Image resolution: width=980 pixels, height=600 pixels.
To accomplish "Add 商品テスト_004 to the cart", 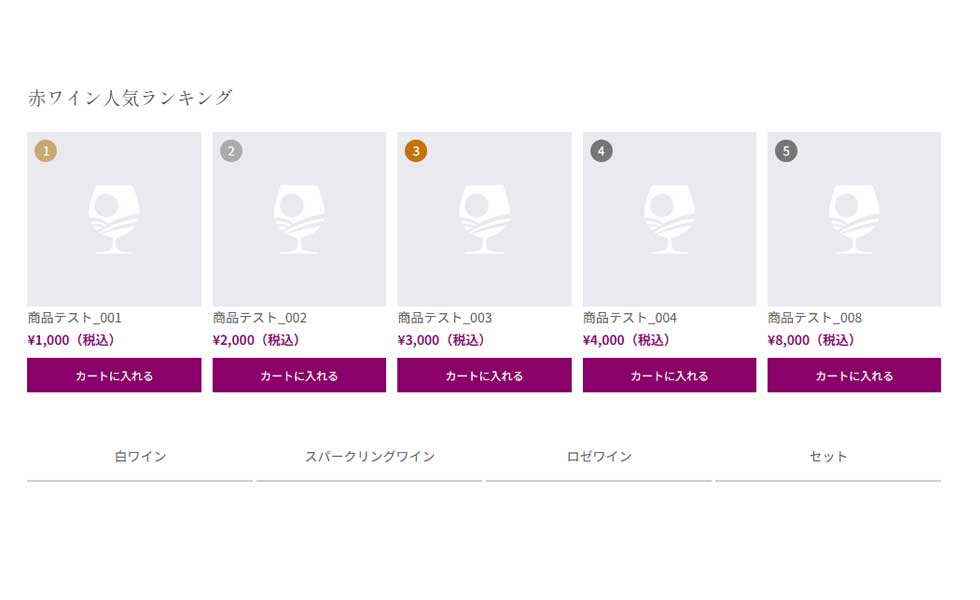I will 669,375.
